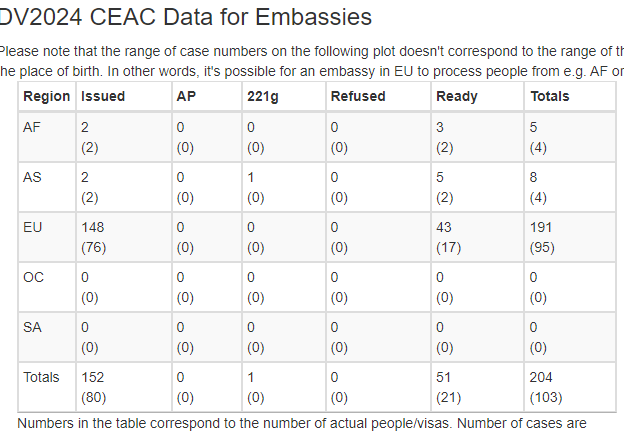Click the Region column header
This screenshot has height=437, width=624.
[x=47, y=97]
